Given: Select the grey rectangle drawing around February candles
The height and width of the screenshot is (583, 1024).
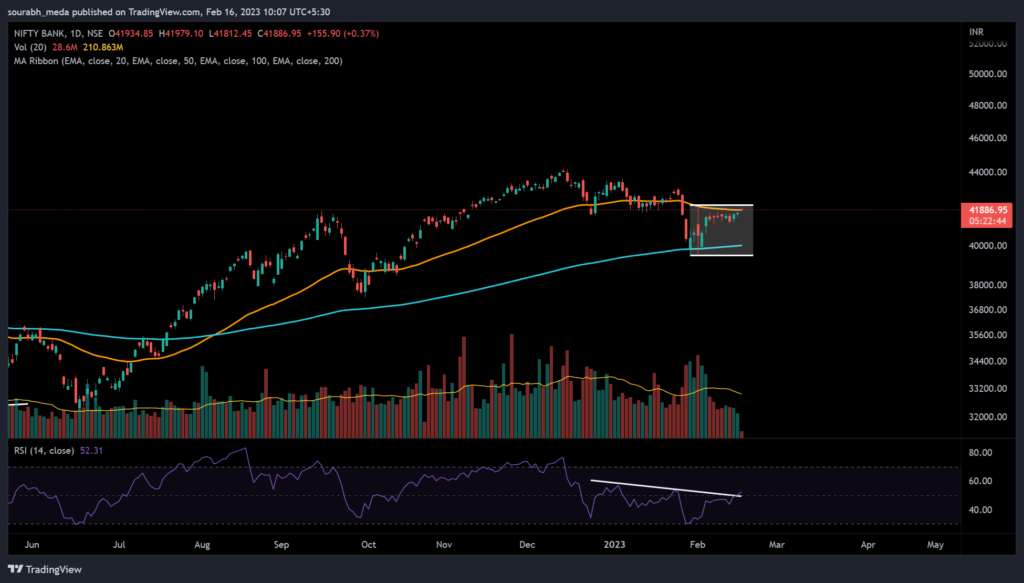Looking at the screenshot, I should pos(722,230).
